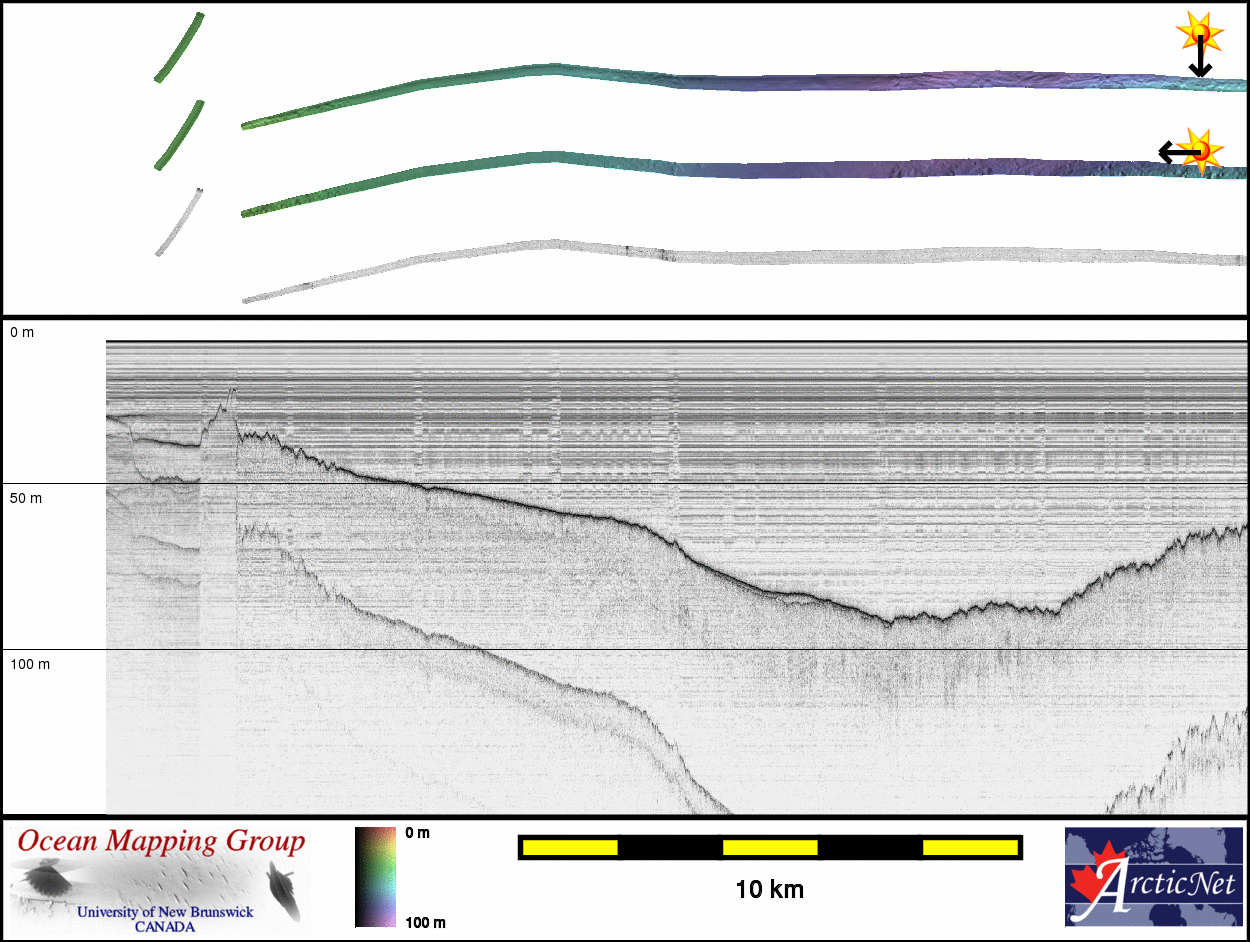Click the 10 km scale bar label

[769, 889]
